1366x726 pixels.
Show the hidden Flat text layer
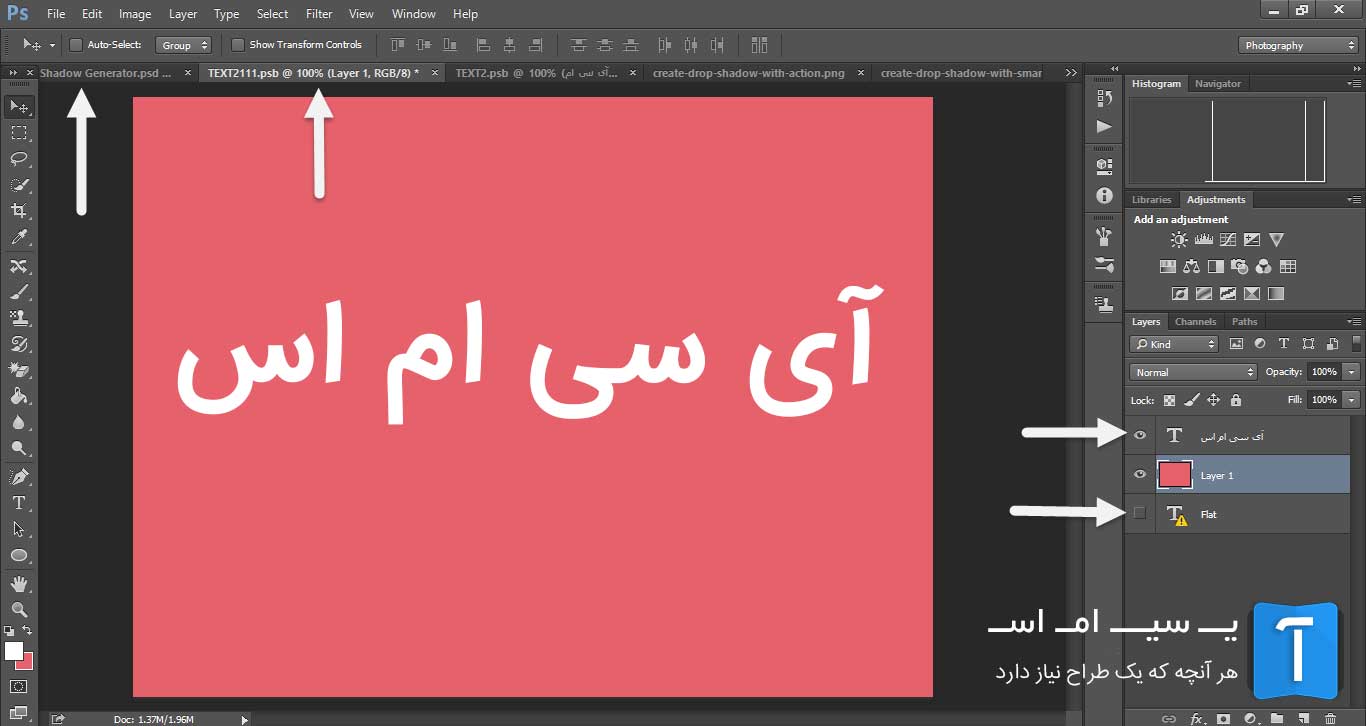point(1140,514)
